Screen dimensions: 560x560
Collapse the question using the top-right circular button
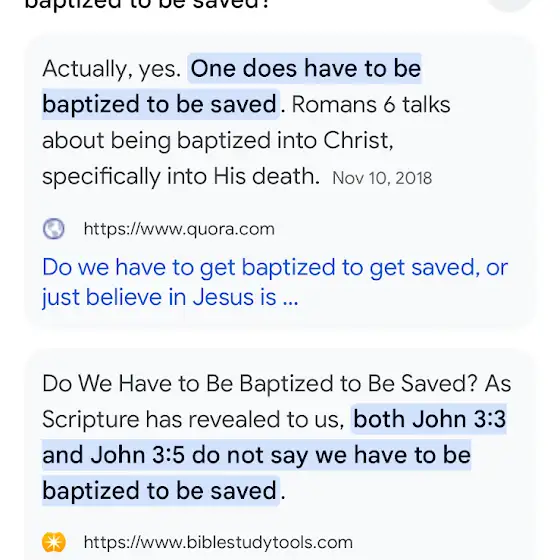[510, 4]
